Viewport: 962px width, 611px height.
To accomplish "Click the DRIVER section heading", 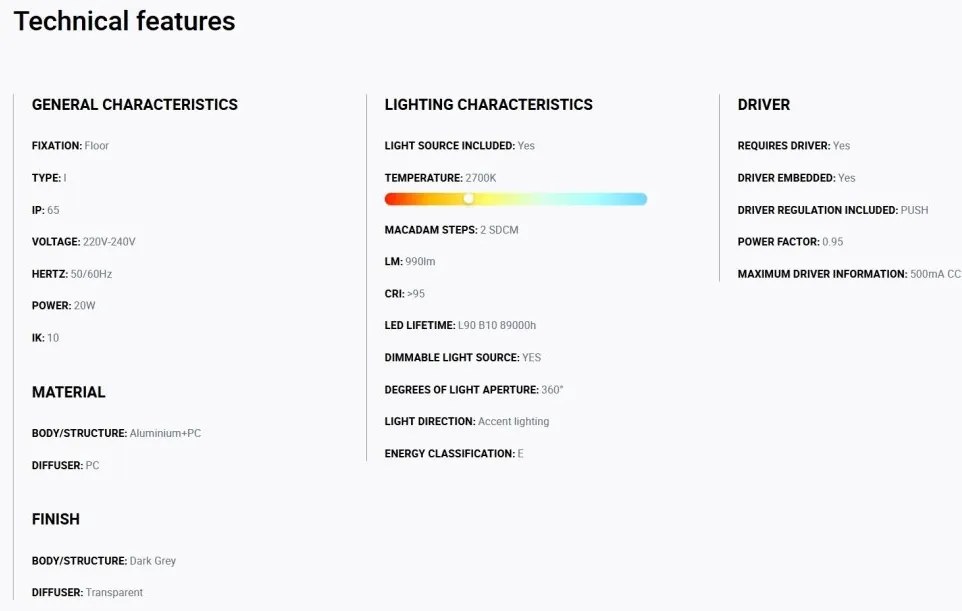I will (x=763, y=105).
